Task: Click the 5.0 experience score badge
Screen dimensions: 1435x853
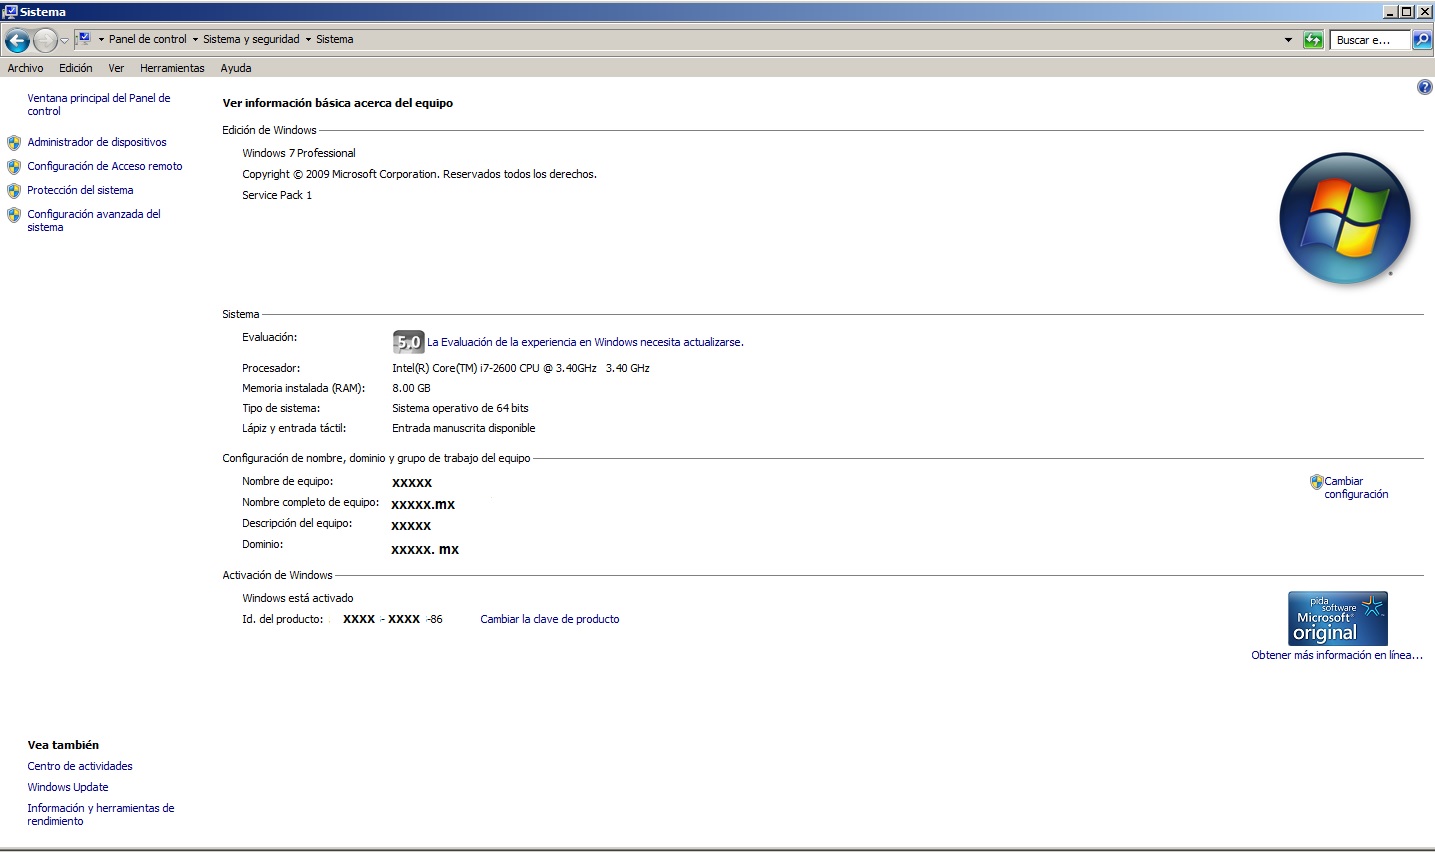Action: point(408,342)
